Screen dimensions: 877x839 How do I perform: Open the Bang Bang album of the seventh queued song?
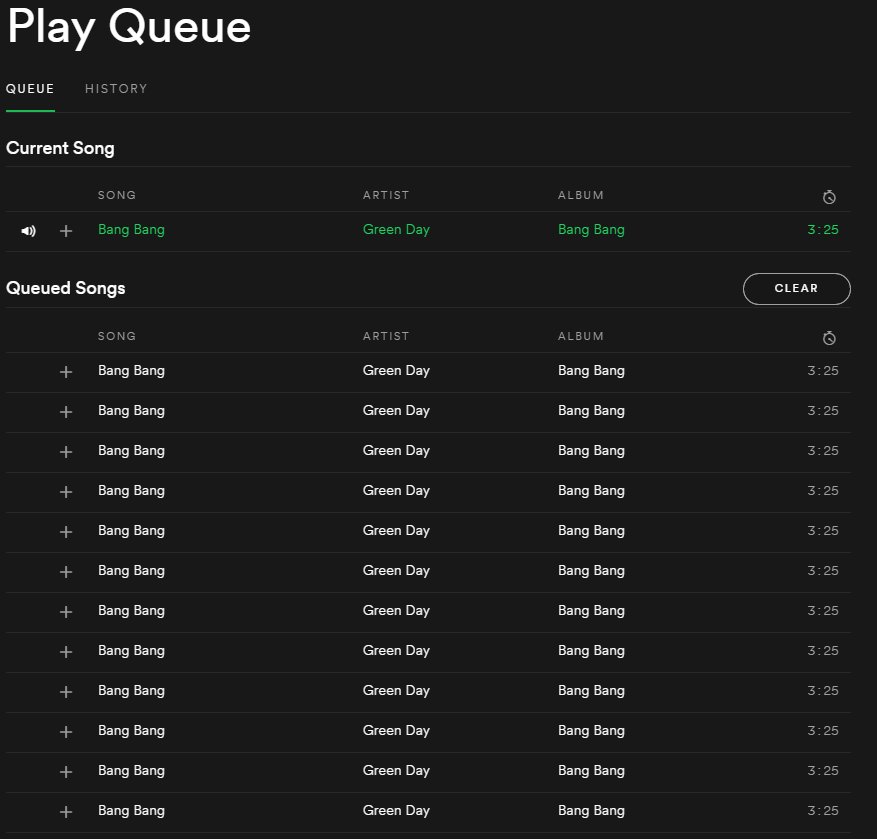pos(591,611)
